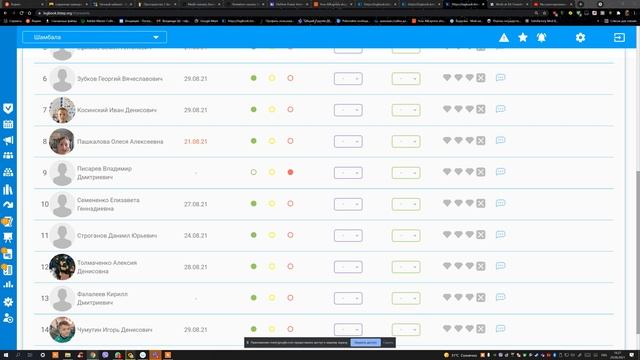Open student name Косинский Иван Денисович
Screen dimensions: 640x360
(117, 110)
